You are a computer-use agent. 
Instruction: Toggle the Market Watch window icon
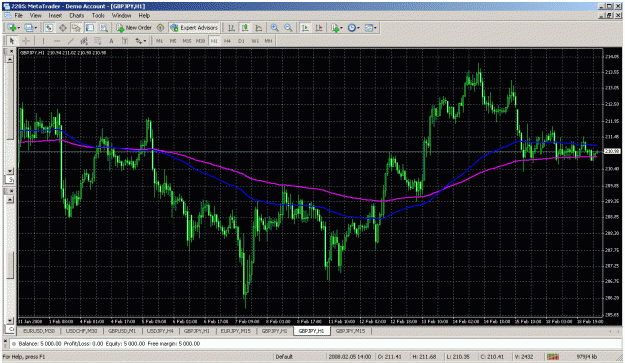pos(49,27)
